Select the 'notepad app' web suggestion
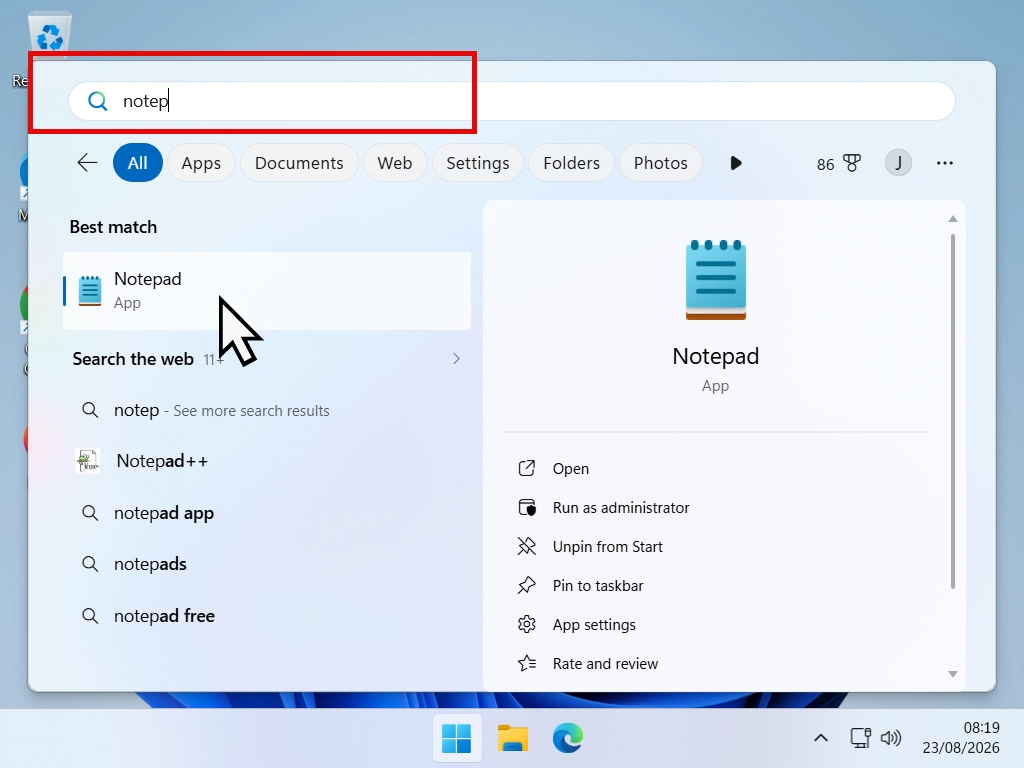Screen dimensions: 1024x768 [x=267, y=513]
